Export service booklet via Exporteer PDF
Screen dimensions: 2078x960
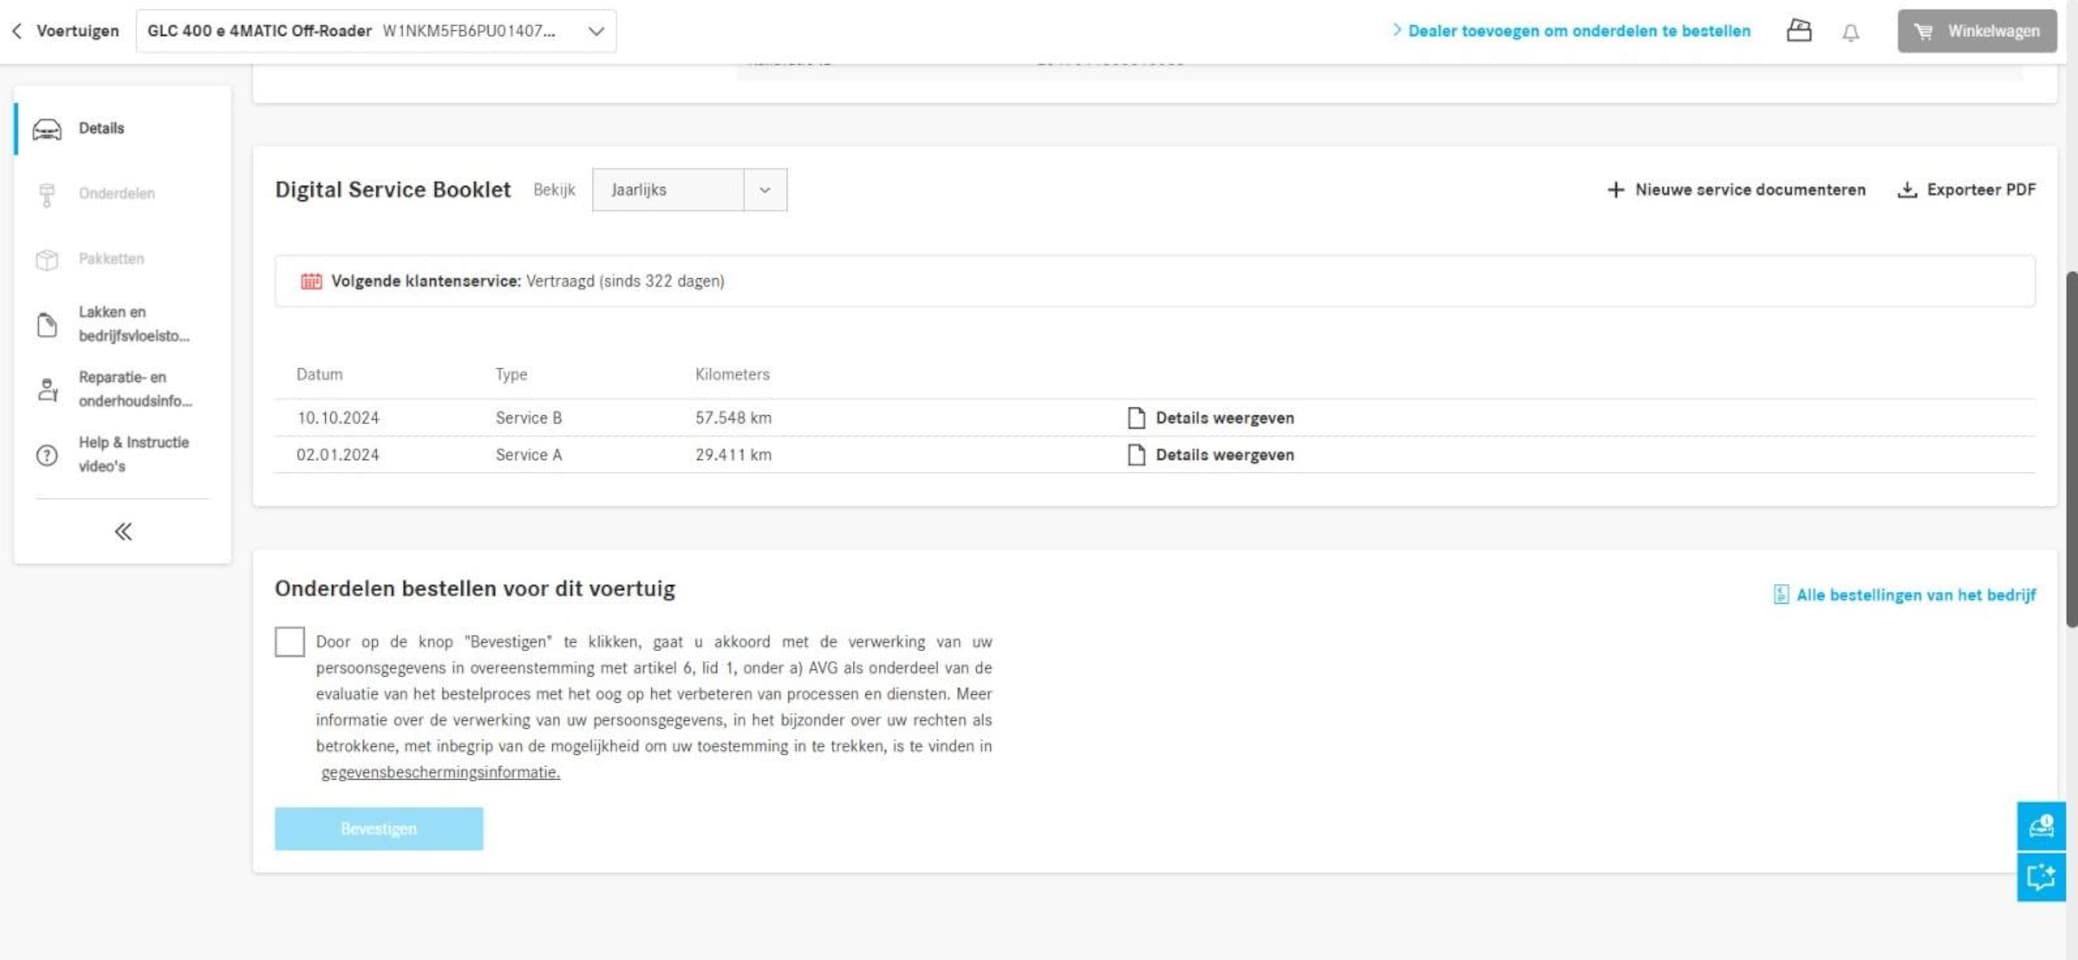pyautogui.click(x=1966, y=190)
